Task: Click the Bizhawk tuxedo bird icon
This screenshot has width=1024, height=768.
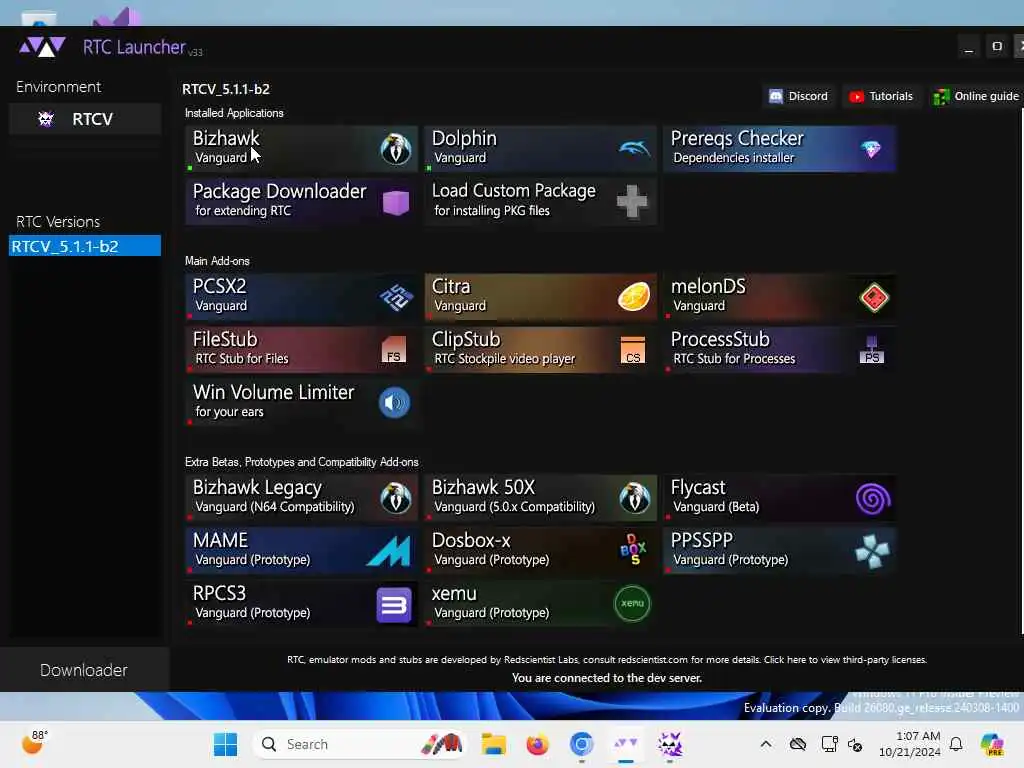Action: [396, 148]
